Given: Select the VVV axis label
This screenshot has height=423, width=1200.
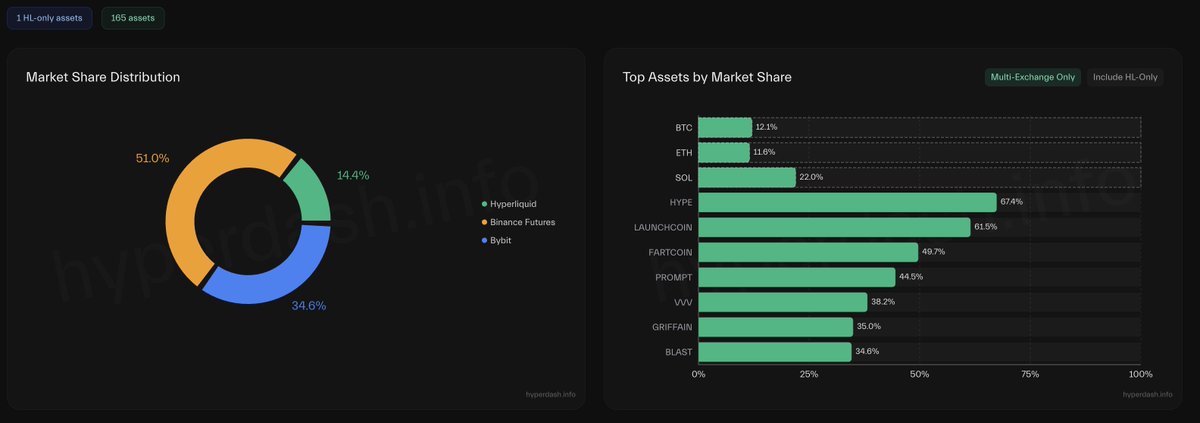Looking at the screenshot, I should [x=683, y=302].
